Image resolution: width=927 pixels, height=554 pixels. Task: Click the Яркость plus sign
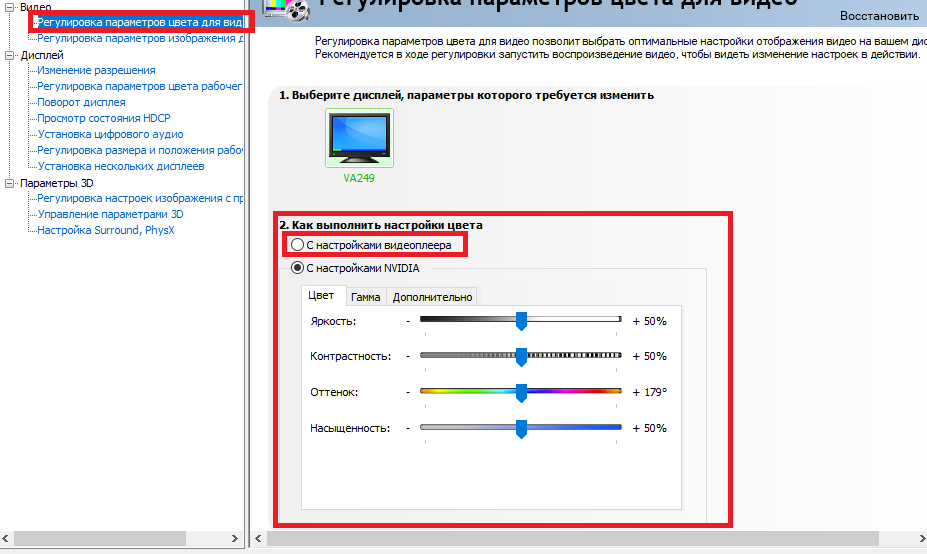(x=636, y=322)
